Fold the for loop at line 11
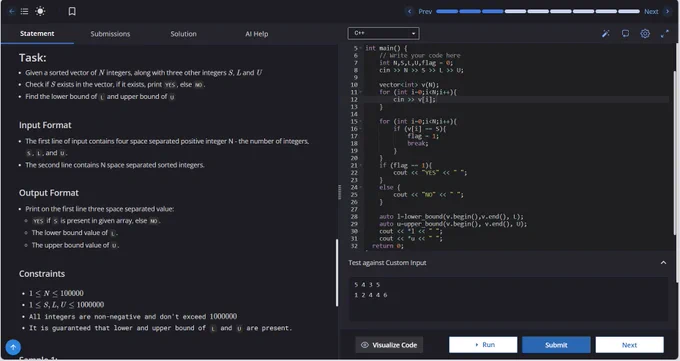This screenshot has height=361, width=680. (x=361, y=92)
